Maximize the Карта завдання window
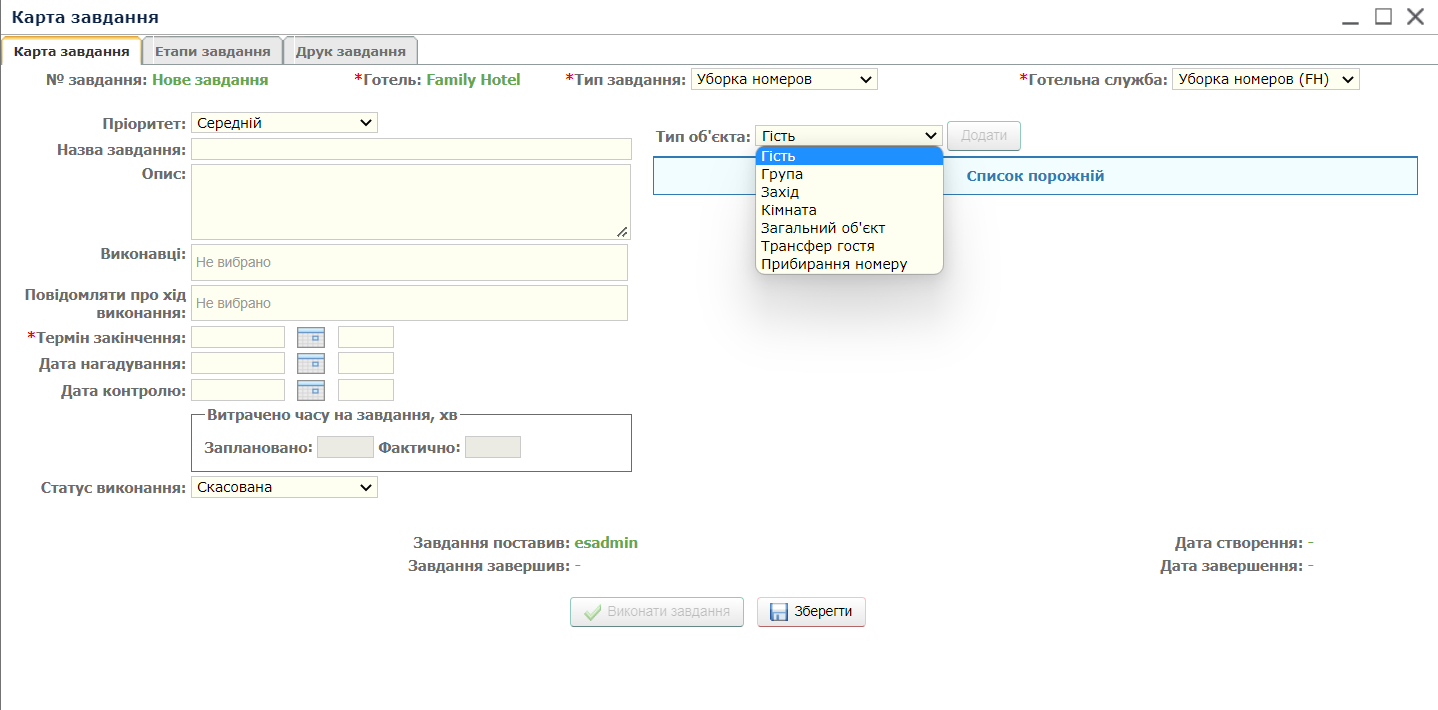This screenshot has width=1438, height=710. tap(1383, 16)
